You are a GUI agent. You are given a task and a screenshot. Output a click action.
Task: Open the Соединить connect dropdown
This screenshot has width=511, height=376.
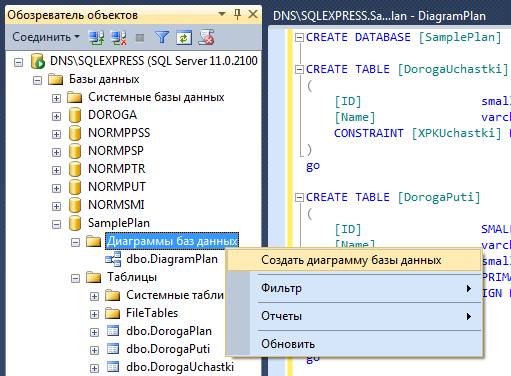point(46,37)
